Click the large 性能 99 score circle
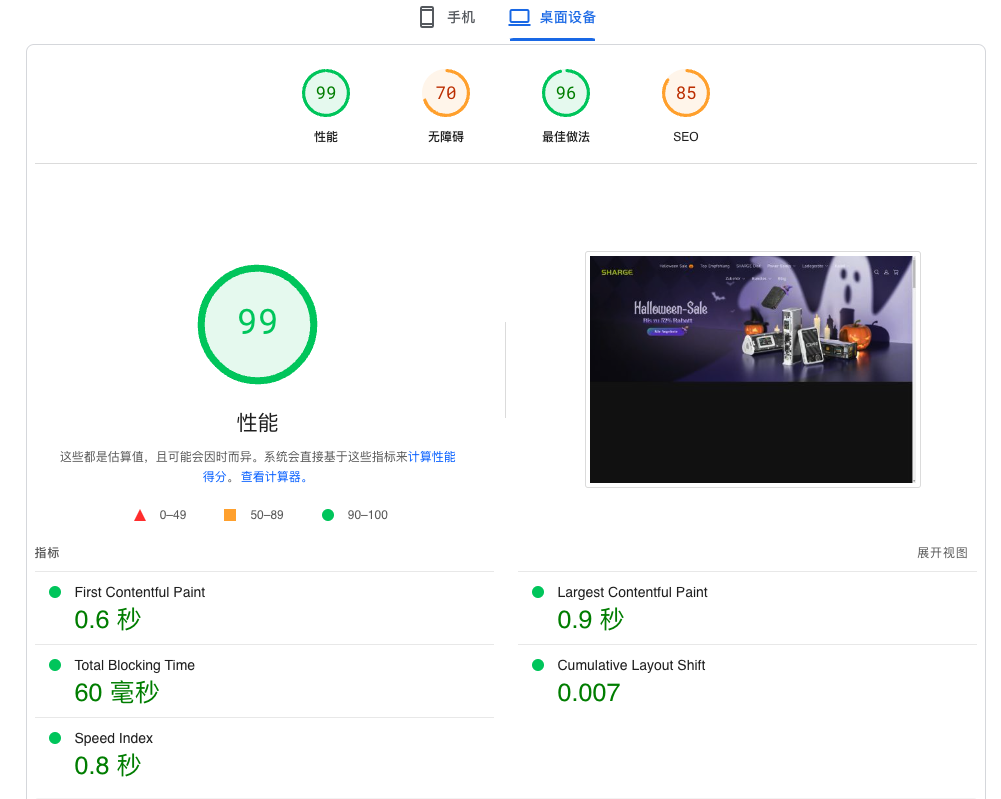This screenshot has width=1001, height=799. [x=257, y=324]
